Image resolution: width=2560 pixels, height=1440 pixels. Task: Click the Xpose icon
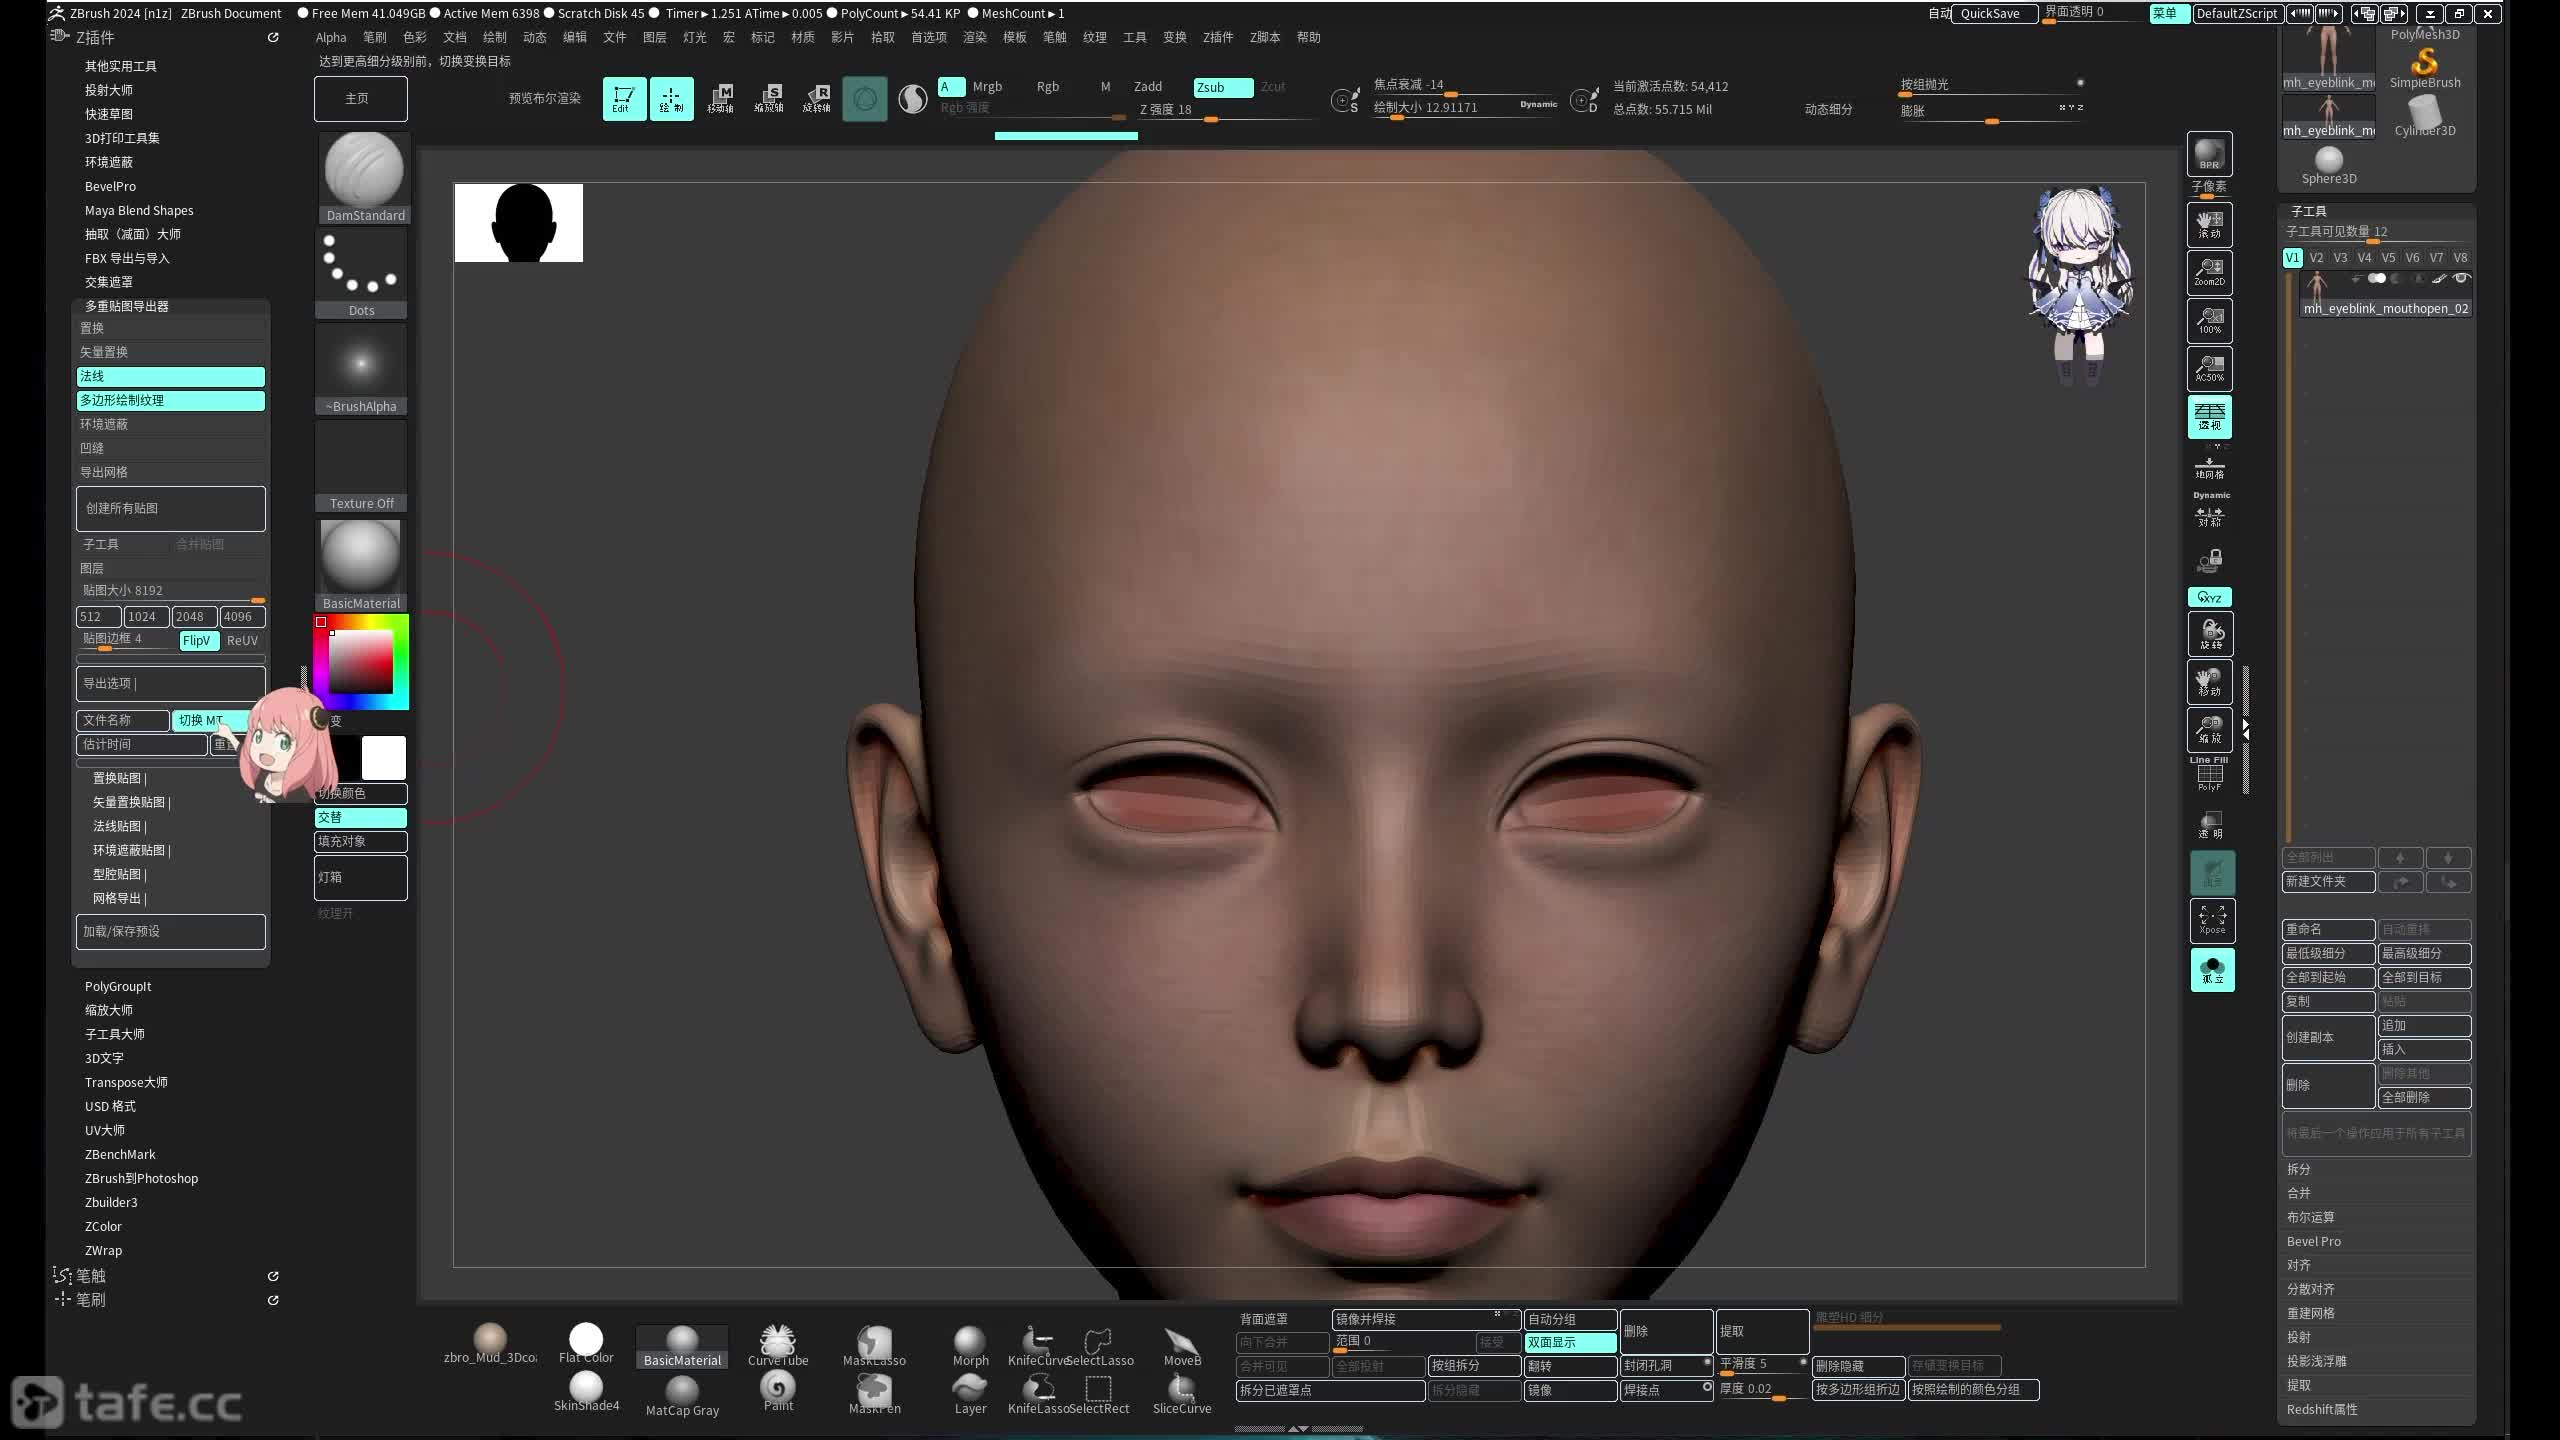pos(2212,920)
